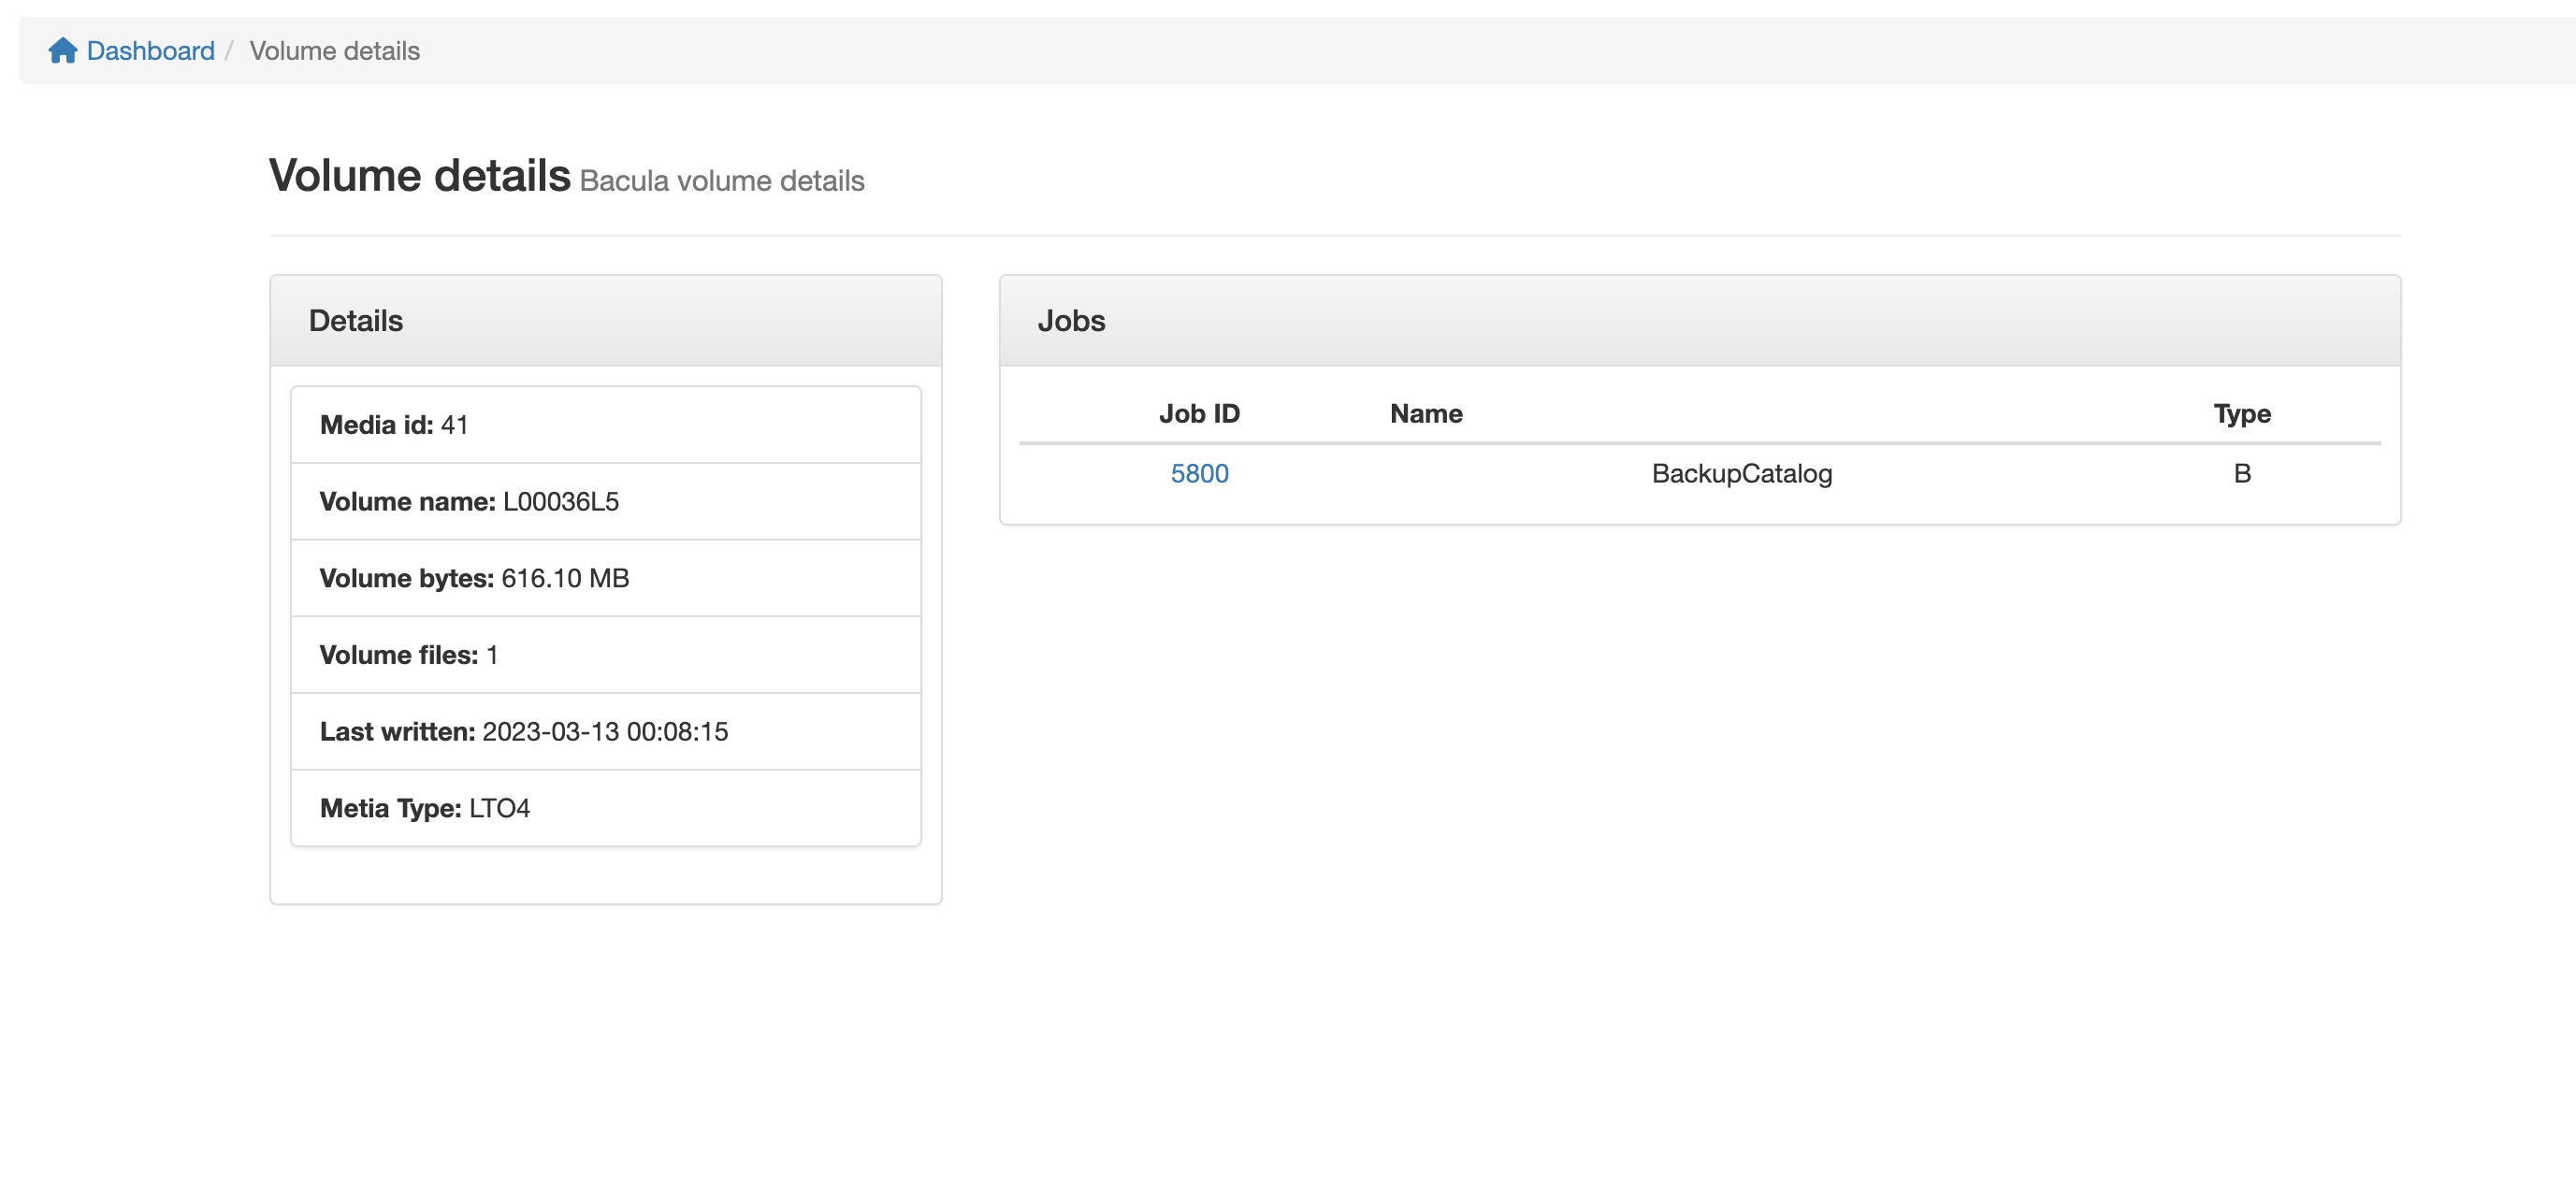Click the Volume details page title
The width and height of the screenshot is (2576, 1197).
[419, 176]
